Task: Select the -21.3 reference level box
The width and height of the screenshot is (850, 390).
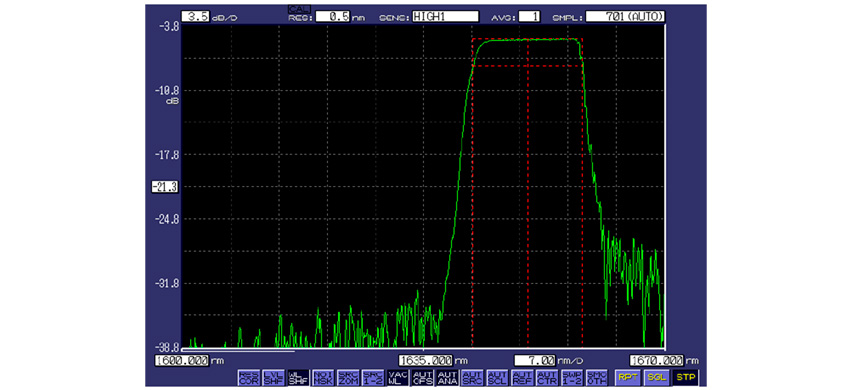Action: pyautogui.click(x=165, y=187)
